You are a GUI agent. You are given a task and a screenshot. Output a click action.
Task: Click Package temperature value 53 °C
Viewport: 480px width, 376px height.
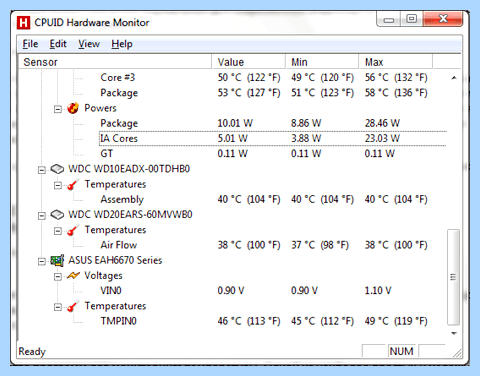pos(249,93)
